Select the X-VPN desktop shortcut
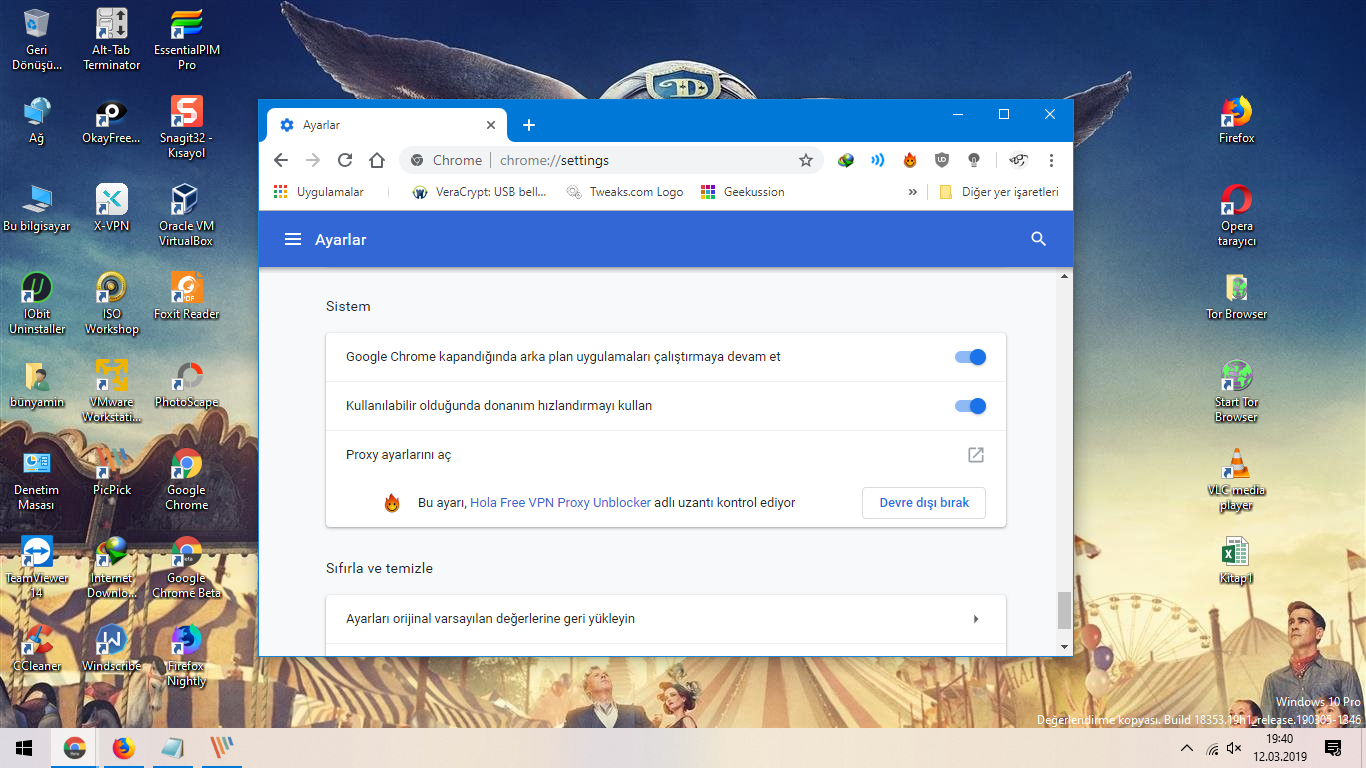 click(111, 208)
